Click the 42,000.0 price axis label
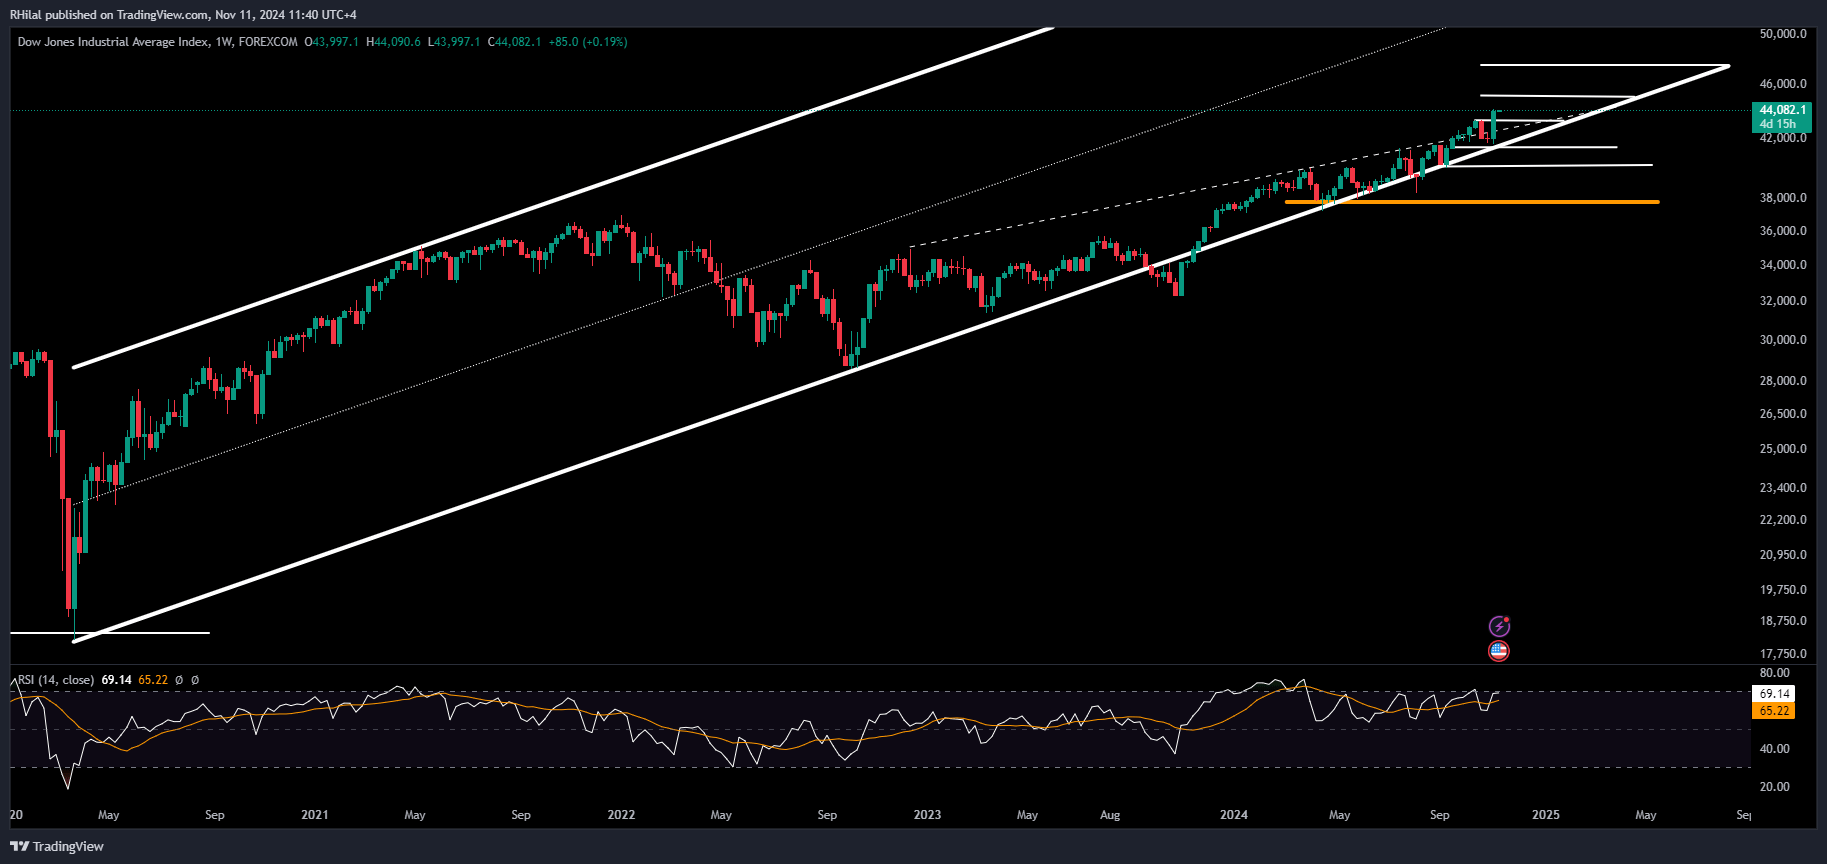The image size is (1827, 864). (1782, 138)
